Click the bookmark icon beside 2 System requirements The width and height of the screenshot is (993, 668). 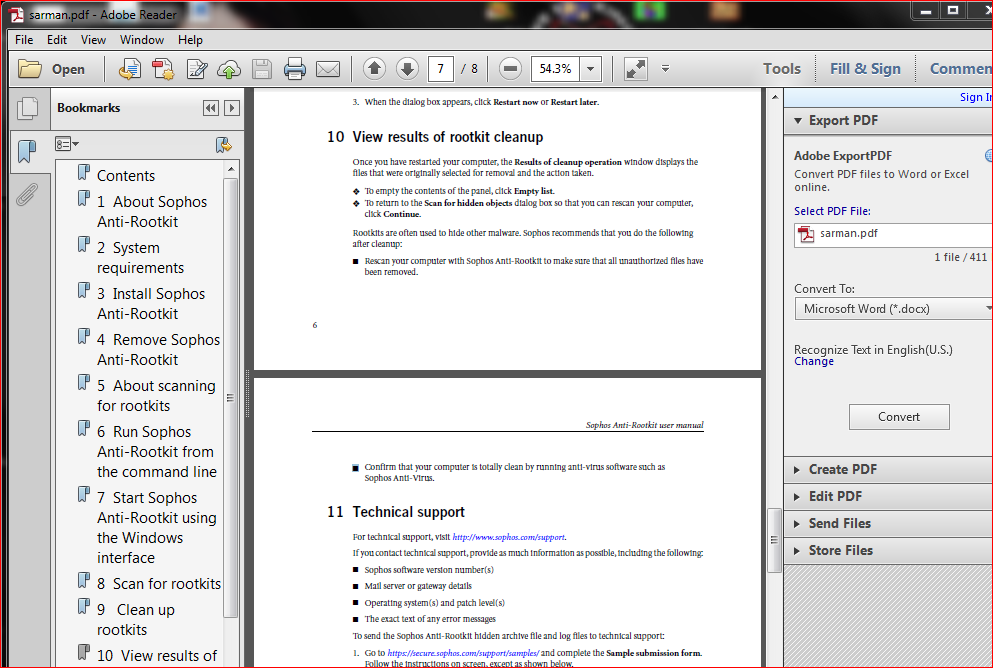click(x=84, y=244)
